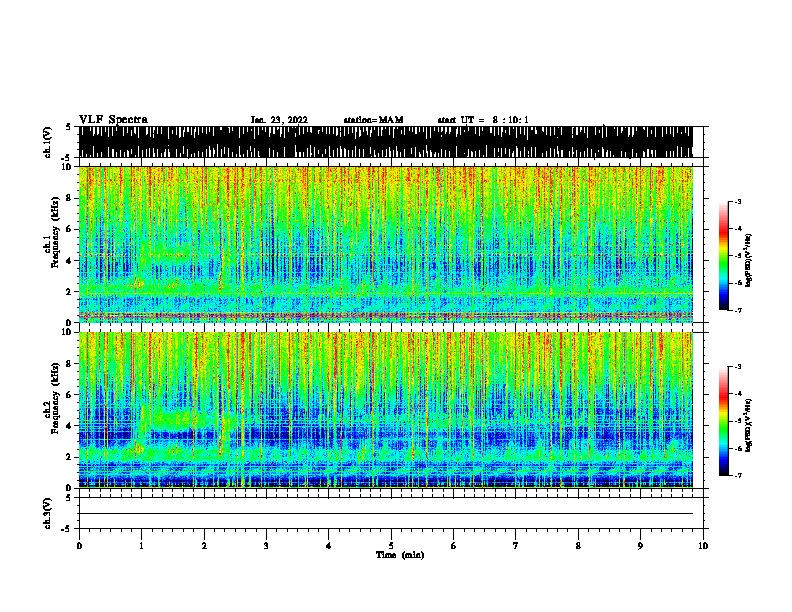Click the "4" tick on the time axis

329,545
